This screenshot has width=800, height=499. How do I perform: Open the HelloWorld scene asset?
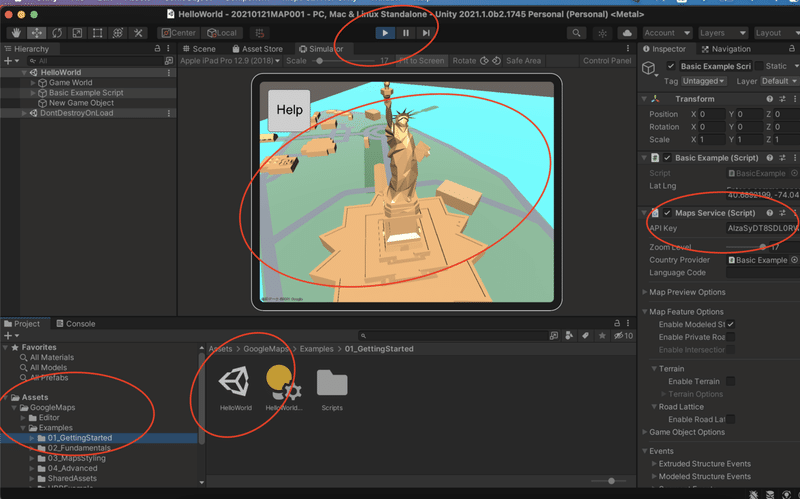click(x=235, y=387)
